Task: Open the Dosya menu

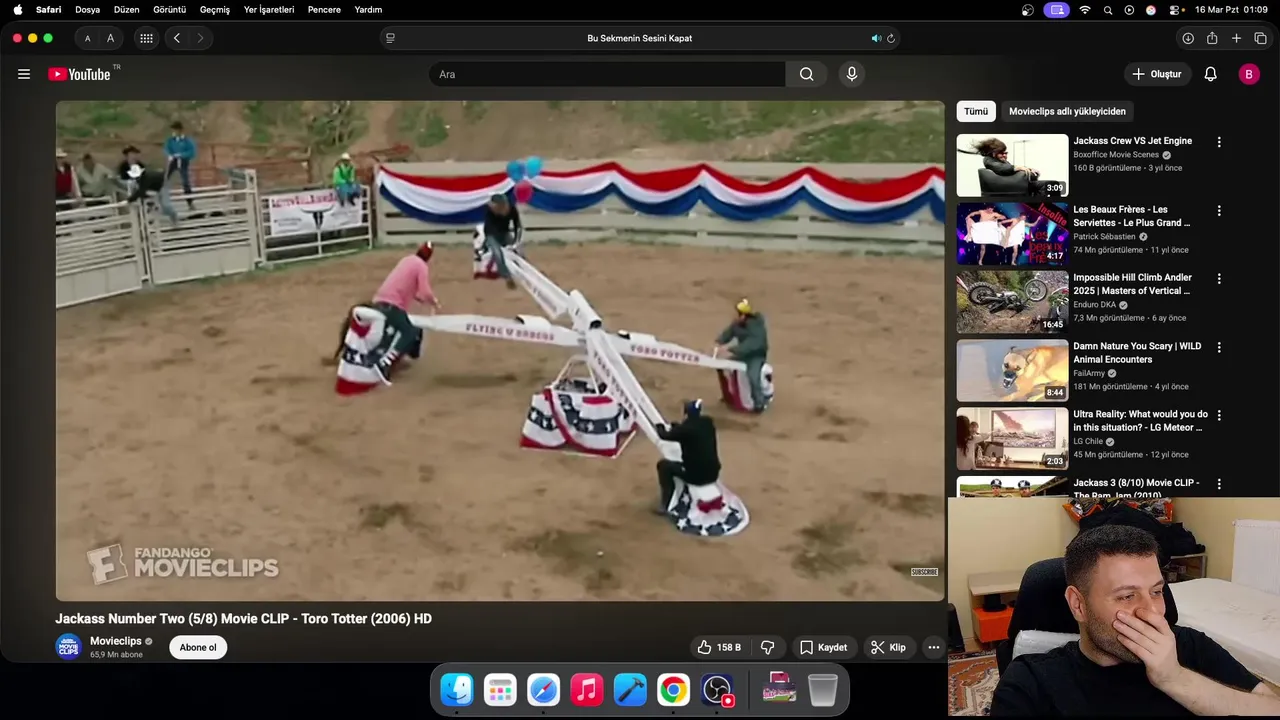Action: click(88, 10)
